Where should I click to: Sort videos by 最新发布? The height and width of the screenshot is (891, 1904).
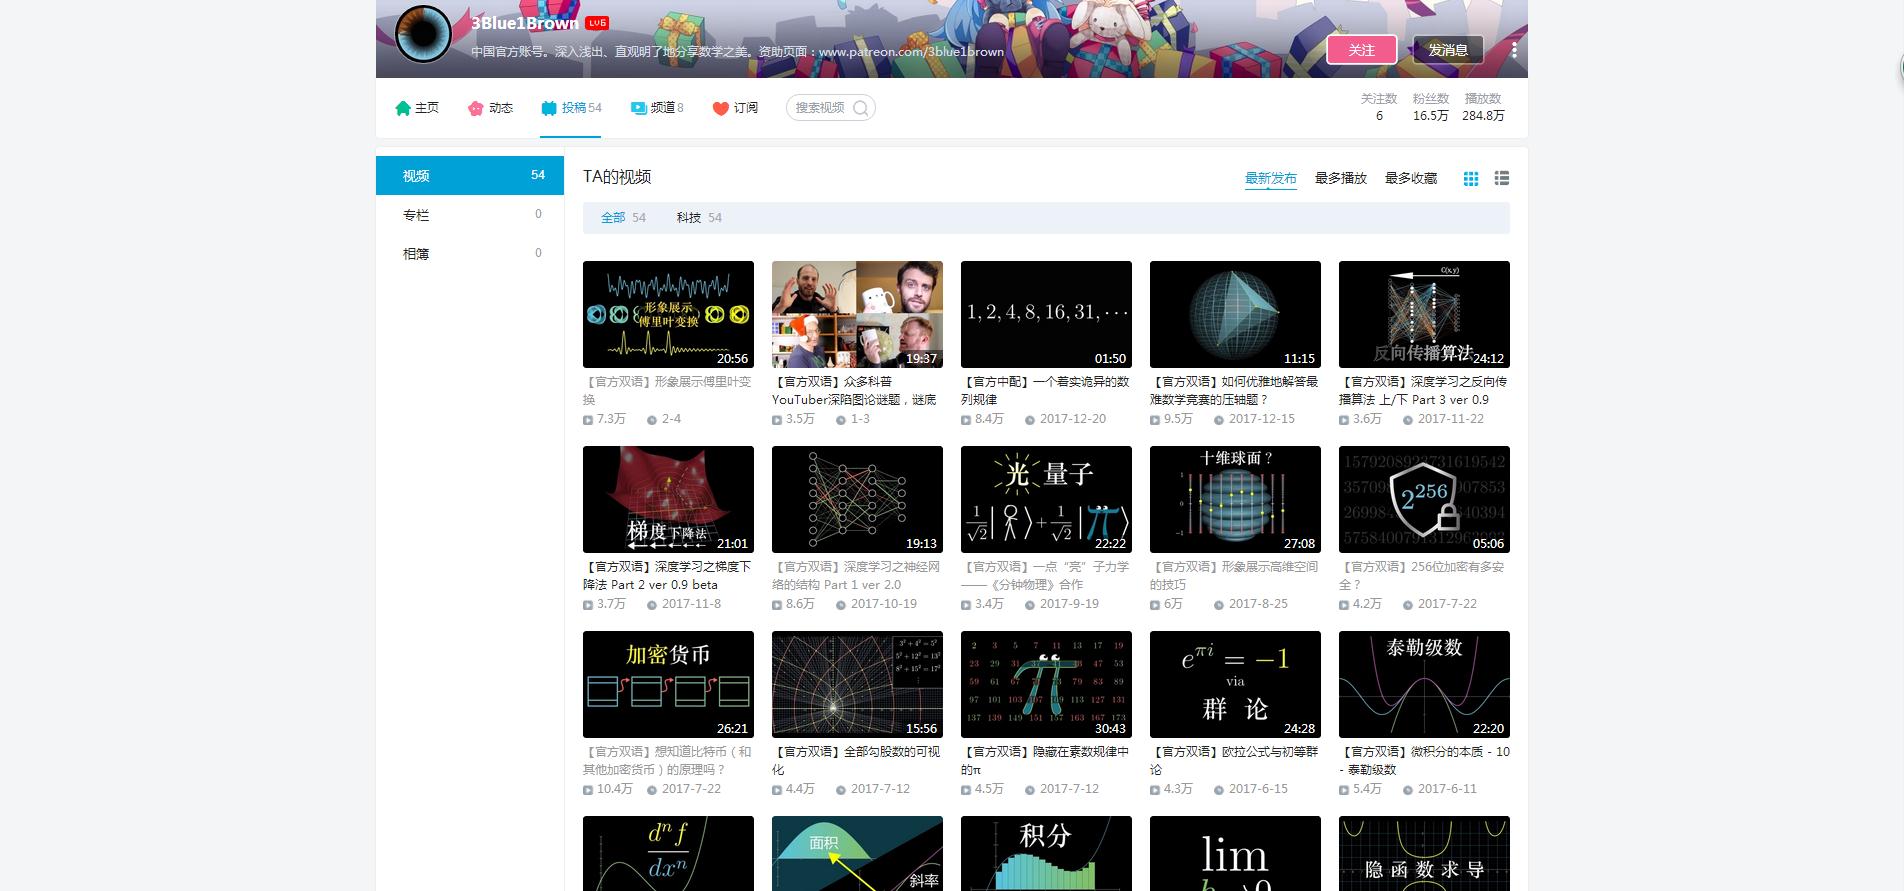pyautogui.click(x=1271, y=178)
